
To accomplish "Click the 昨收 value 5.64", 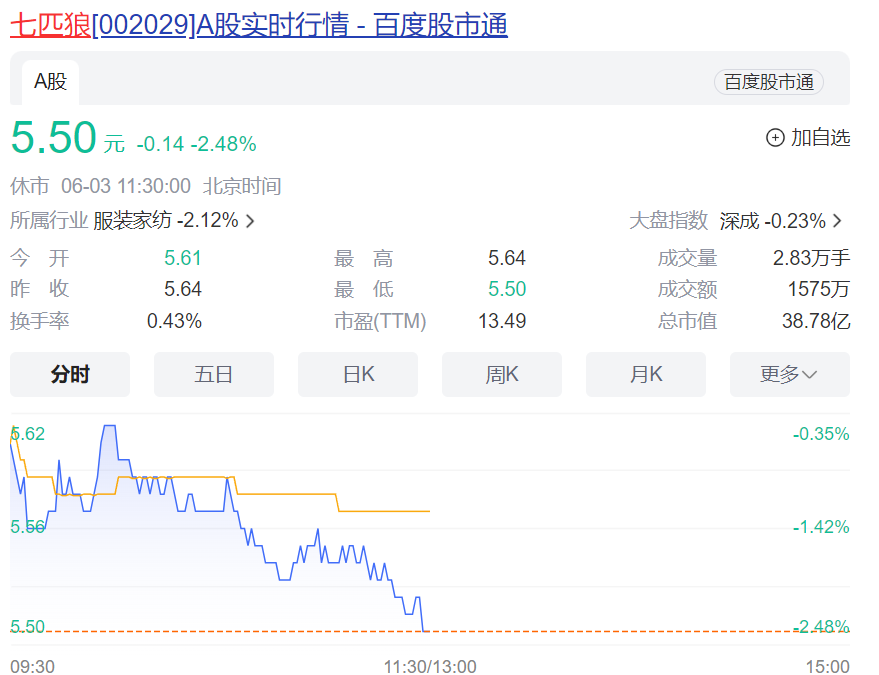I will [x=183, y=289].
